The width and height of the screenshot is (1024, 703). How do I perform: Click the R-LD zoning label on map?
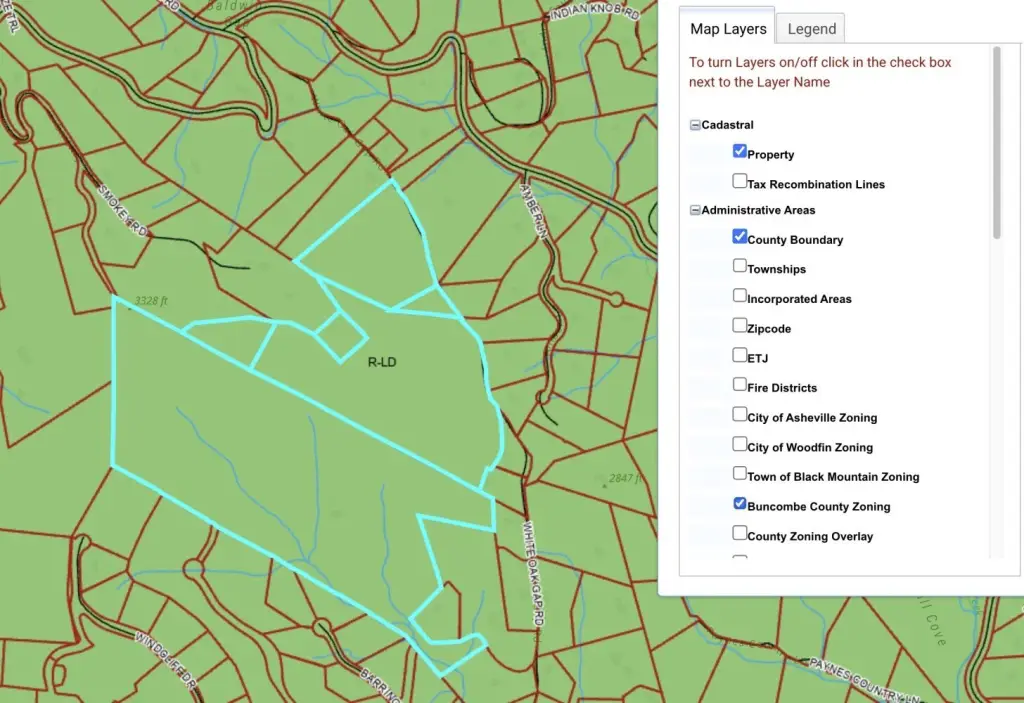coord(382,363)
